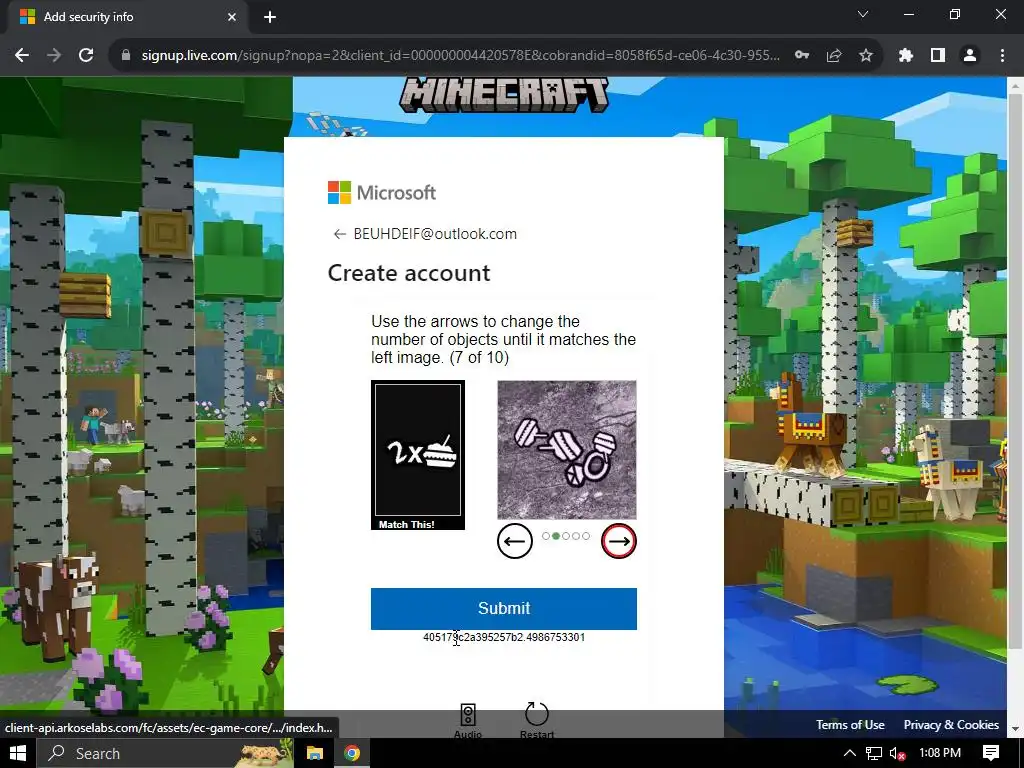Click the puzzle image with dumbbell objects
This screenshot has width=1024, height=768.
[x=567, y=450]
